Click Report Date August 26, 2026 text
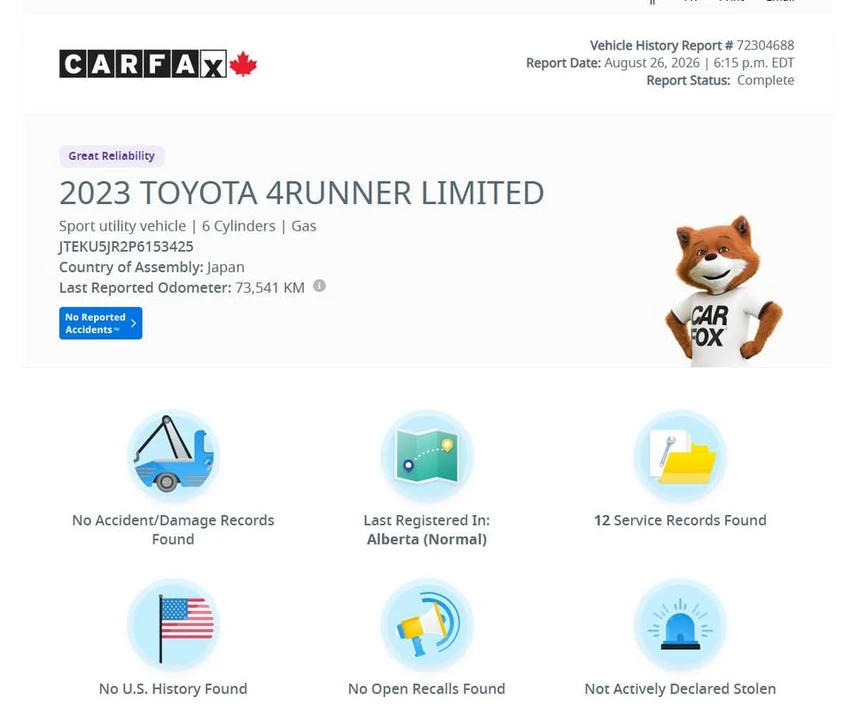The image size is (851, 720). [660, 63]
